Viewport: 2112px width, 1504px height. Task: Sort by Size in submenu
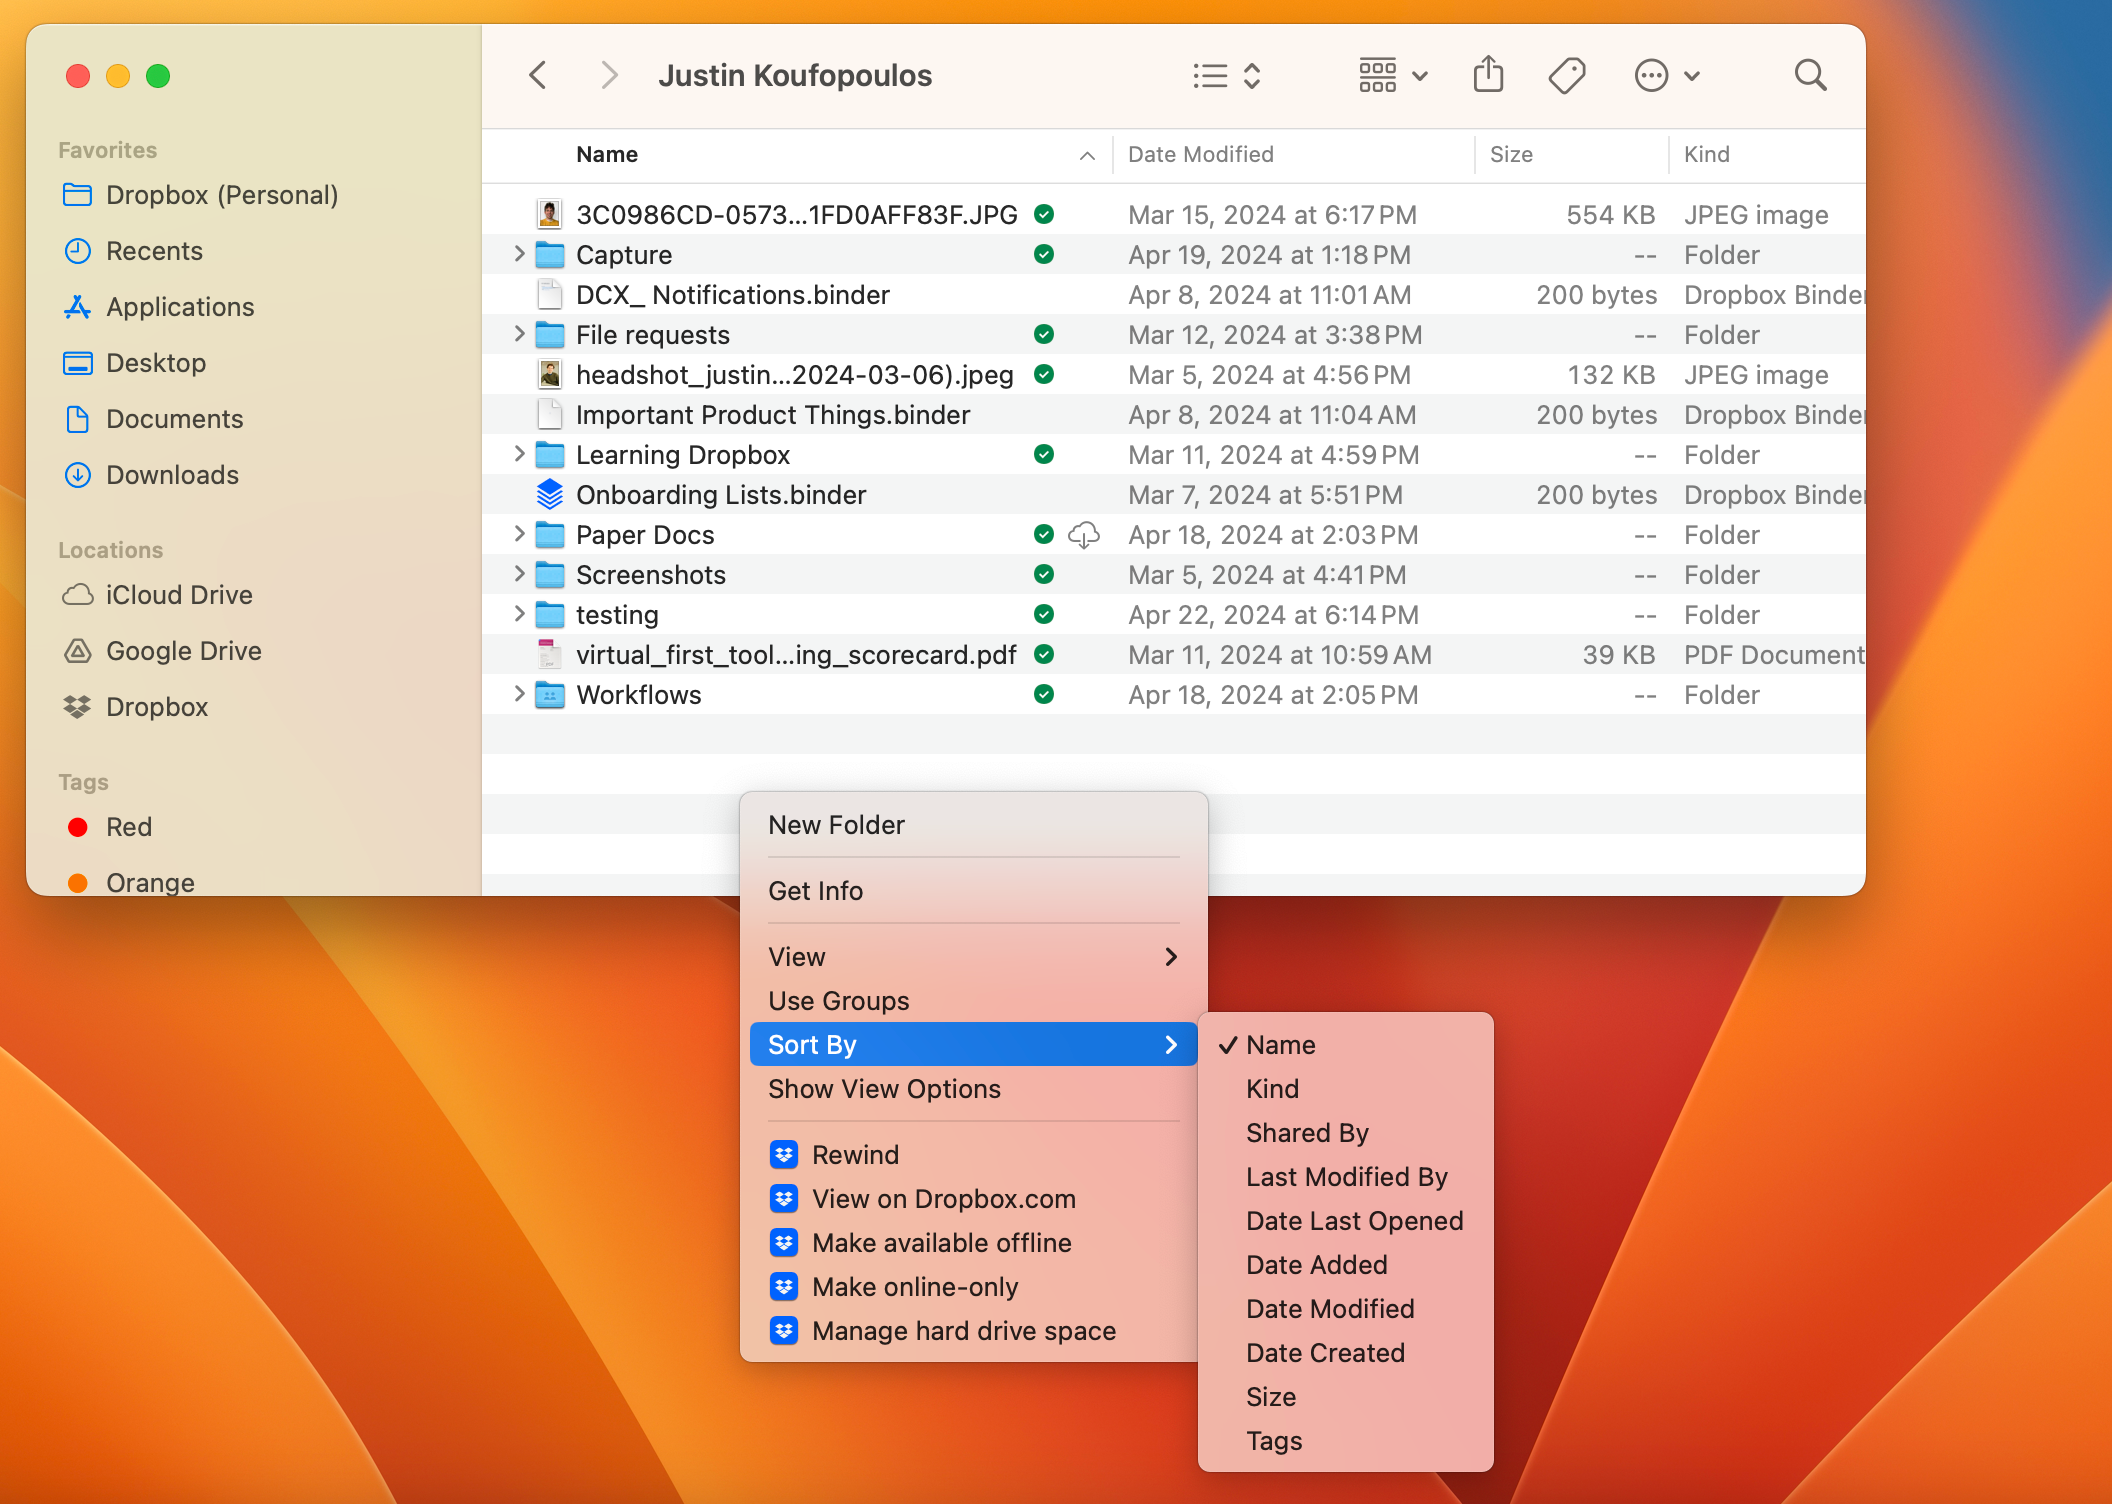coord(1345,1397)
